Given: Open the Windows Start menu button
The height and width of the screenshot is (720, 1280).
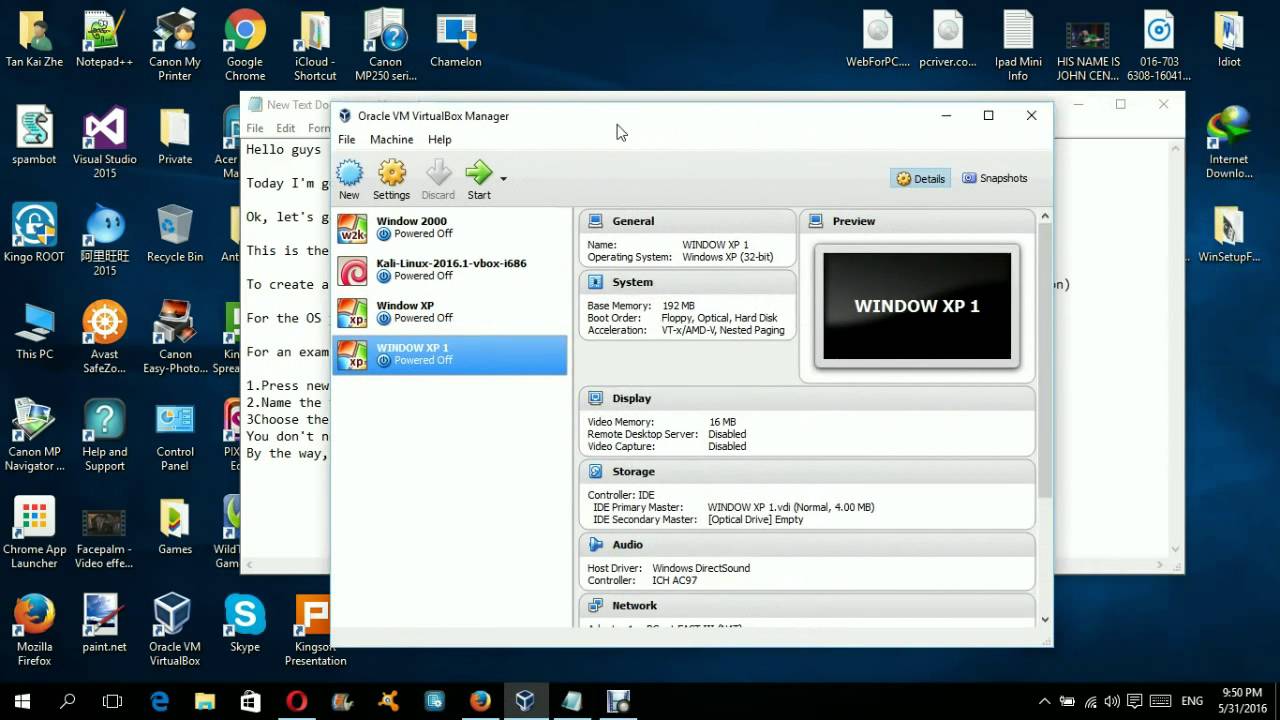Looking at the screenshot, I should pos(22,701).
